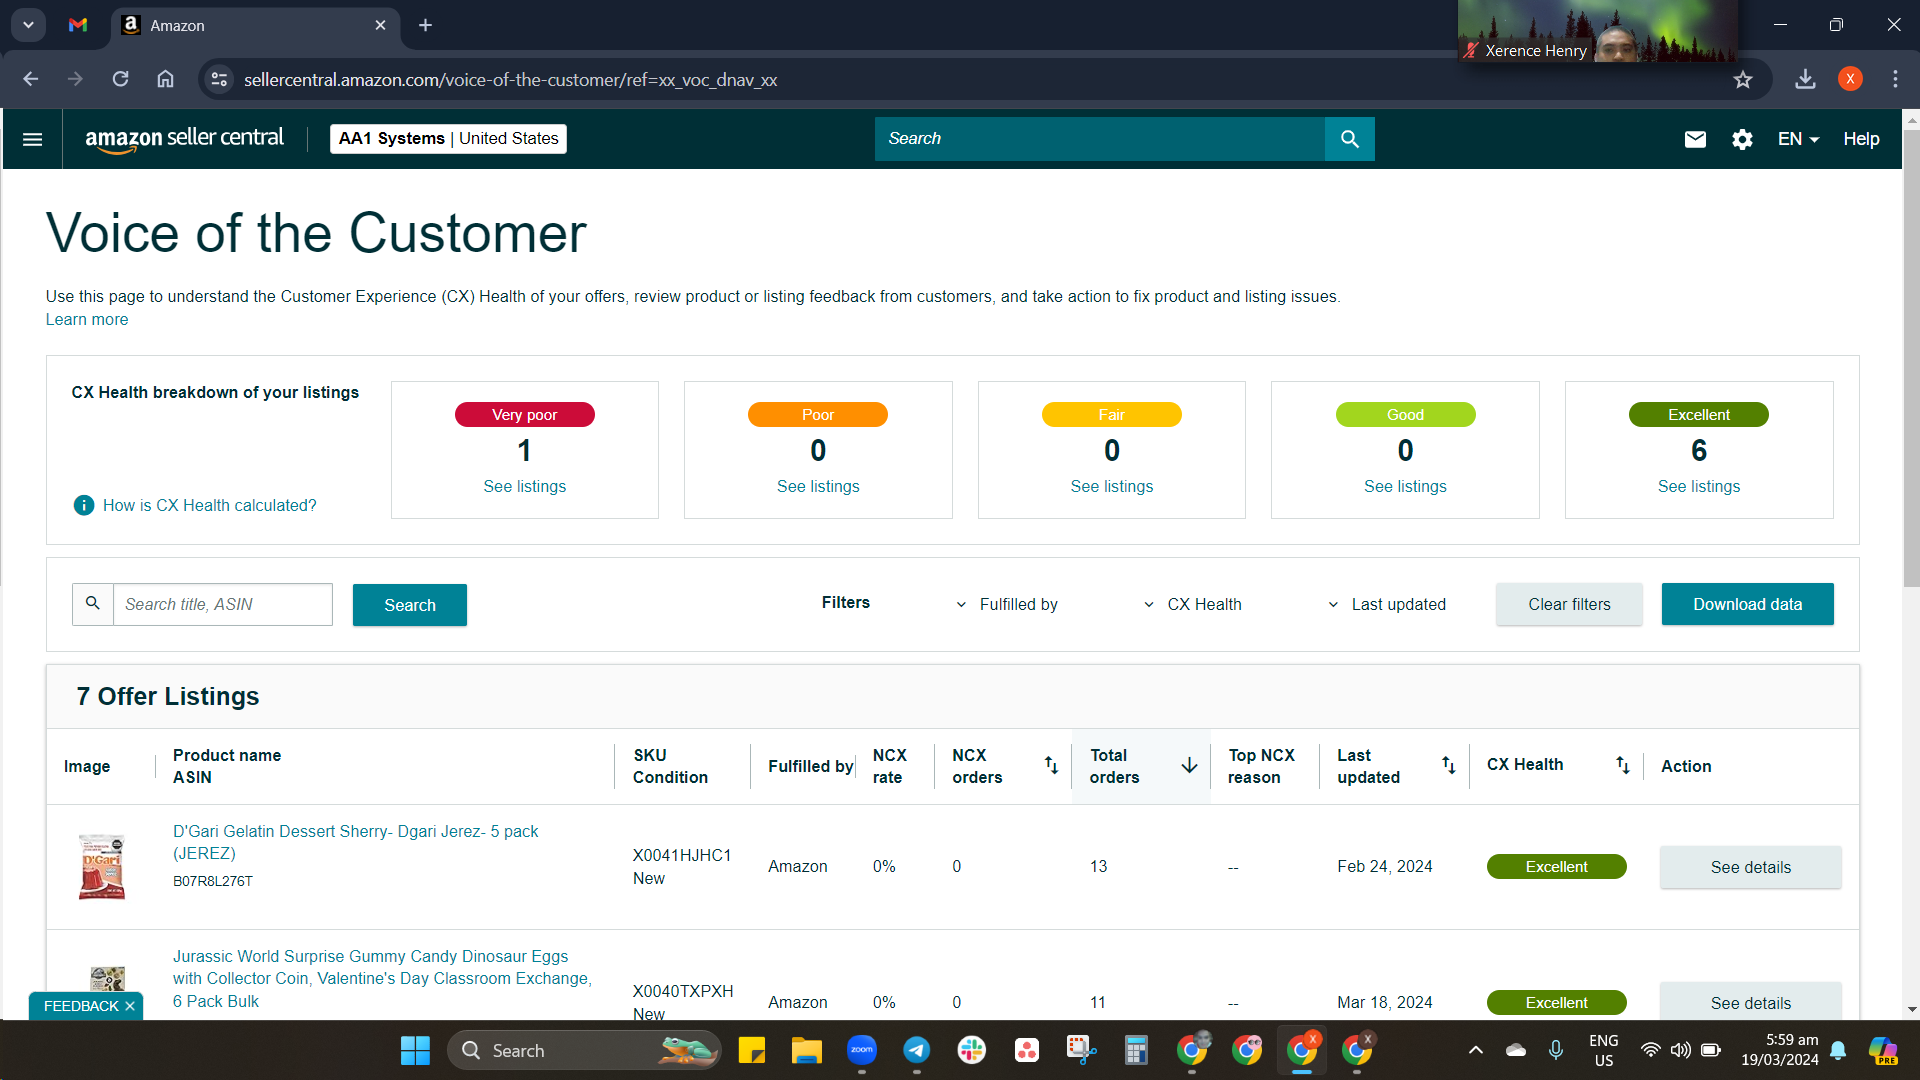The width and height of the screenshot is (1920, 1080).
Task: See listings under Very poor
Action: 524,486
